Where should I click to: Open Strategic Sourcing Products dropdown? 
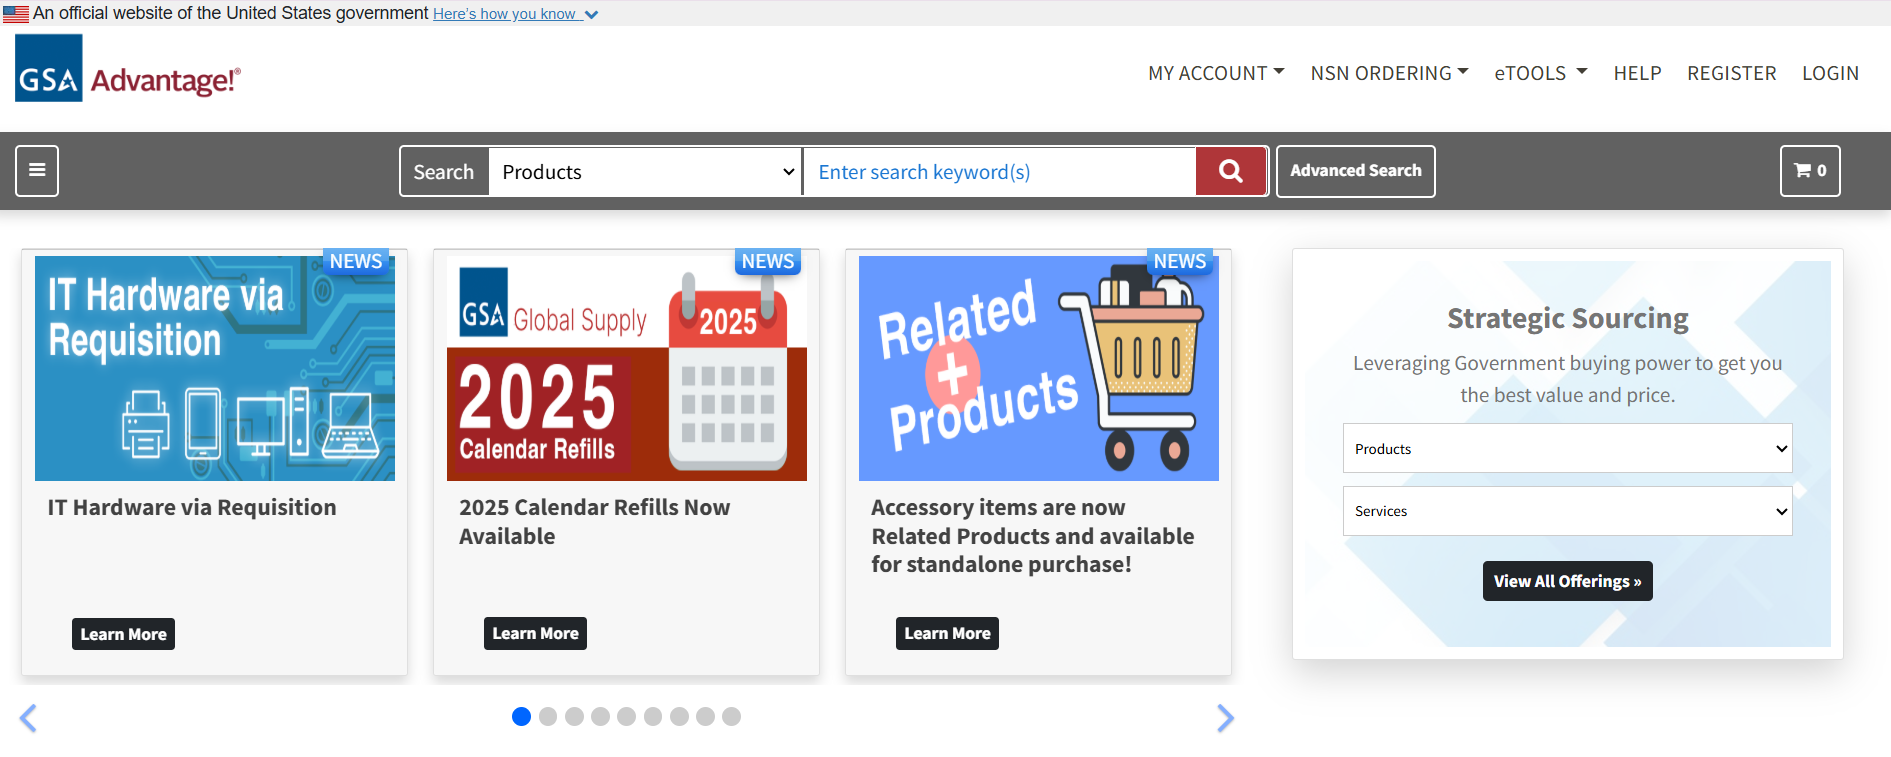point(1567,448)
